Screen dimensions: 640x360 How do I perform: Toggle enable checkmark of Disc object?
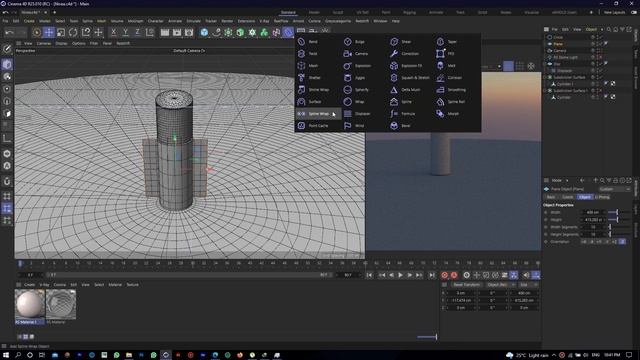601,64
